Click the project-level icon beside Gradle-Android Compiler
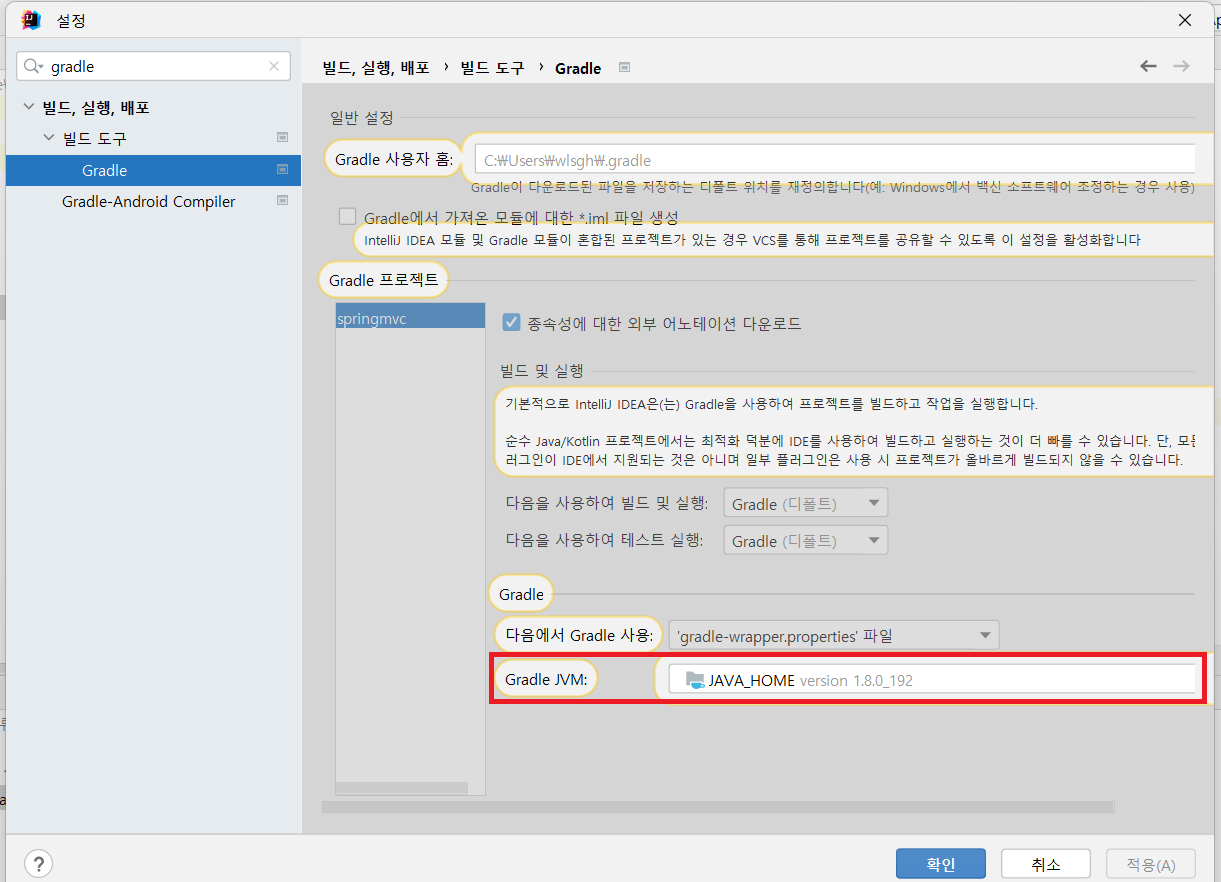This screenshot has height=882, width=1221. 282,200
